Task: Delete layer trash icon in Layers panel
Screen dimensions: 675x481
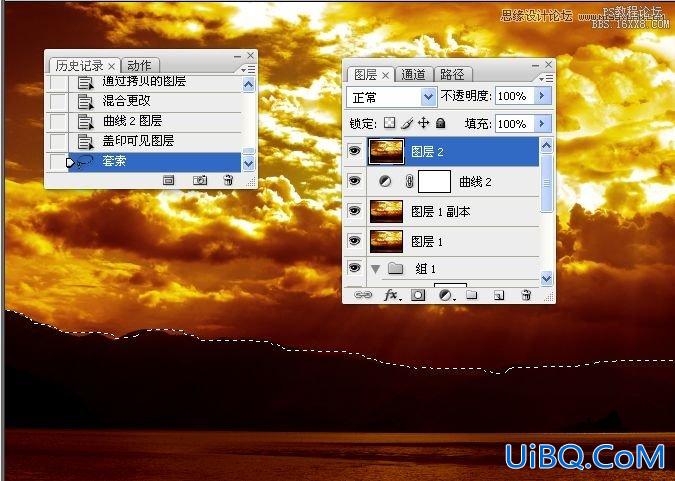Action: click(x=526, y=295)
